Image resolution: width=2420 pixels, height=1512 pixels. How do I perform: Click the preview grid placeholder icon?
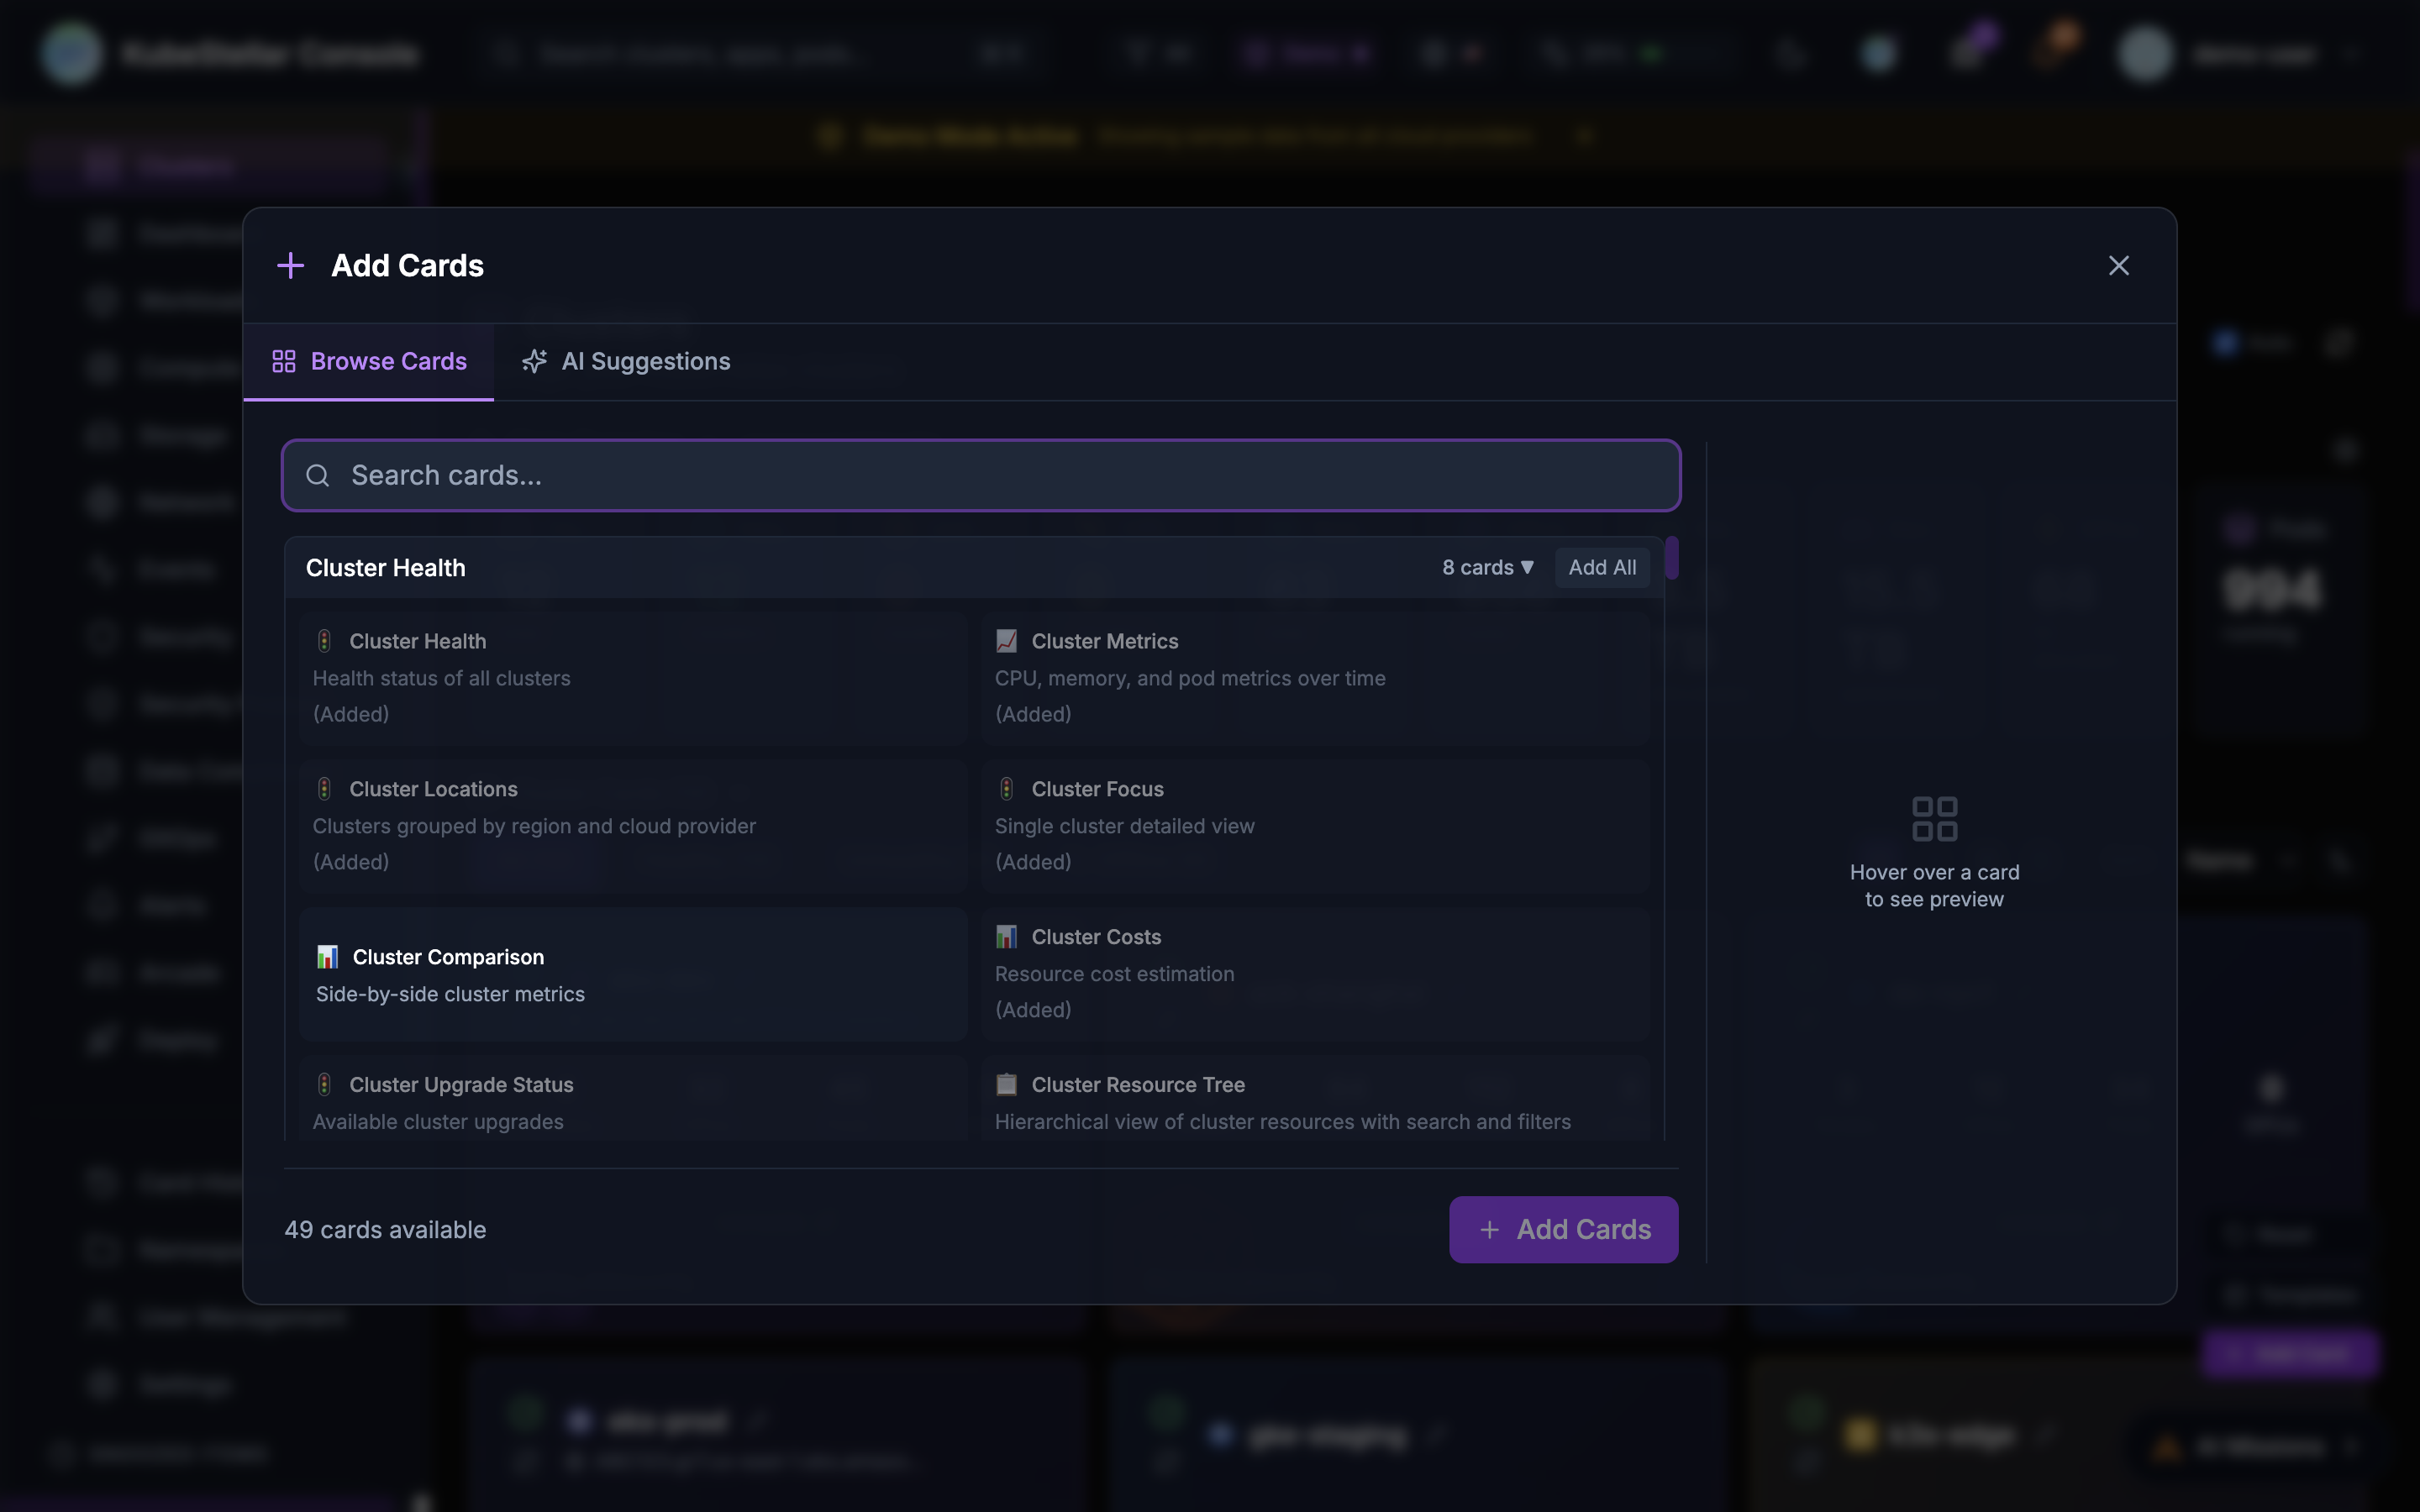1934,819
